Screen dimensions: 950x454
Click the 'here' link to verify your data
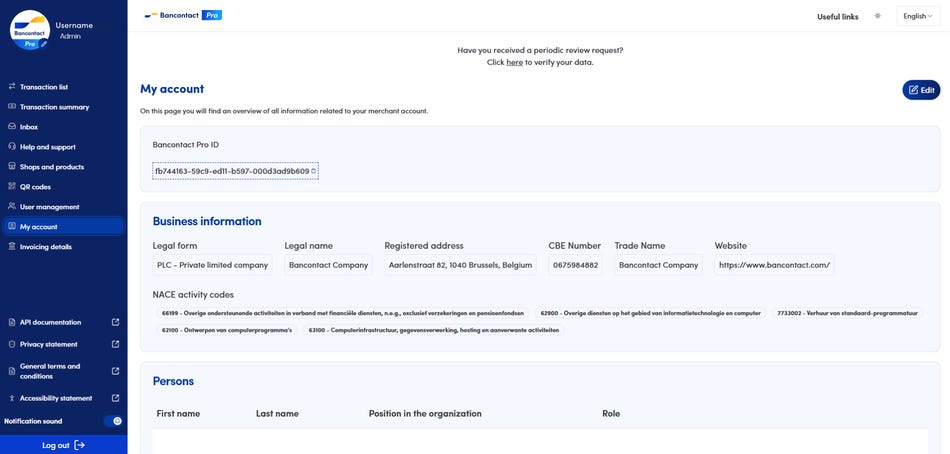(514, 62)
